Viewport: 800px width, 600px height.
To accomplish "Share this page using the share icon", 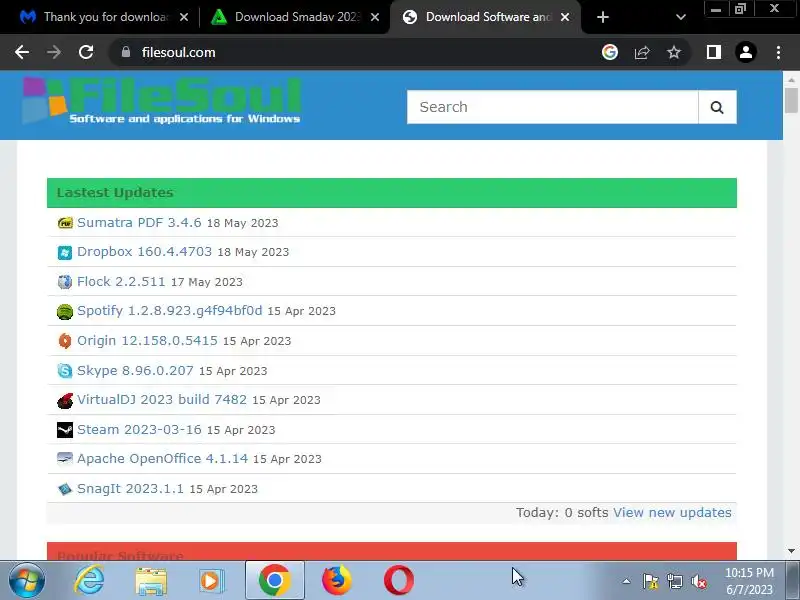I will point(642,52).
